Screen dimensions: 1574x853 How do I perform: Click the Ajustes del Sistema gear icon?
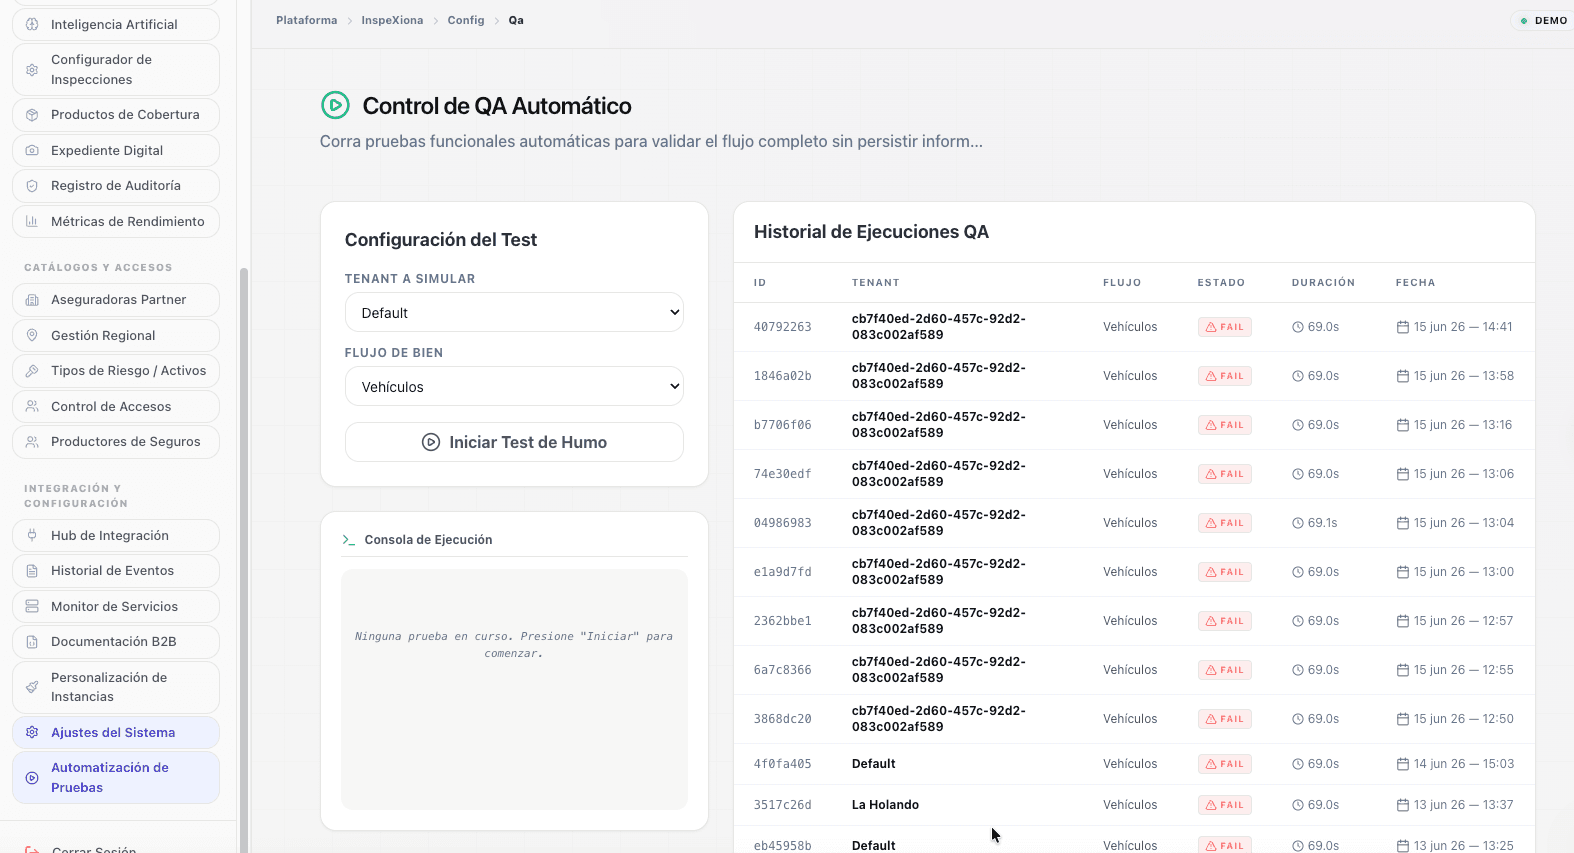(x=32, y=733)
